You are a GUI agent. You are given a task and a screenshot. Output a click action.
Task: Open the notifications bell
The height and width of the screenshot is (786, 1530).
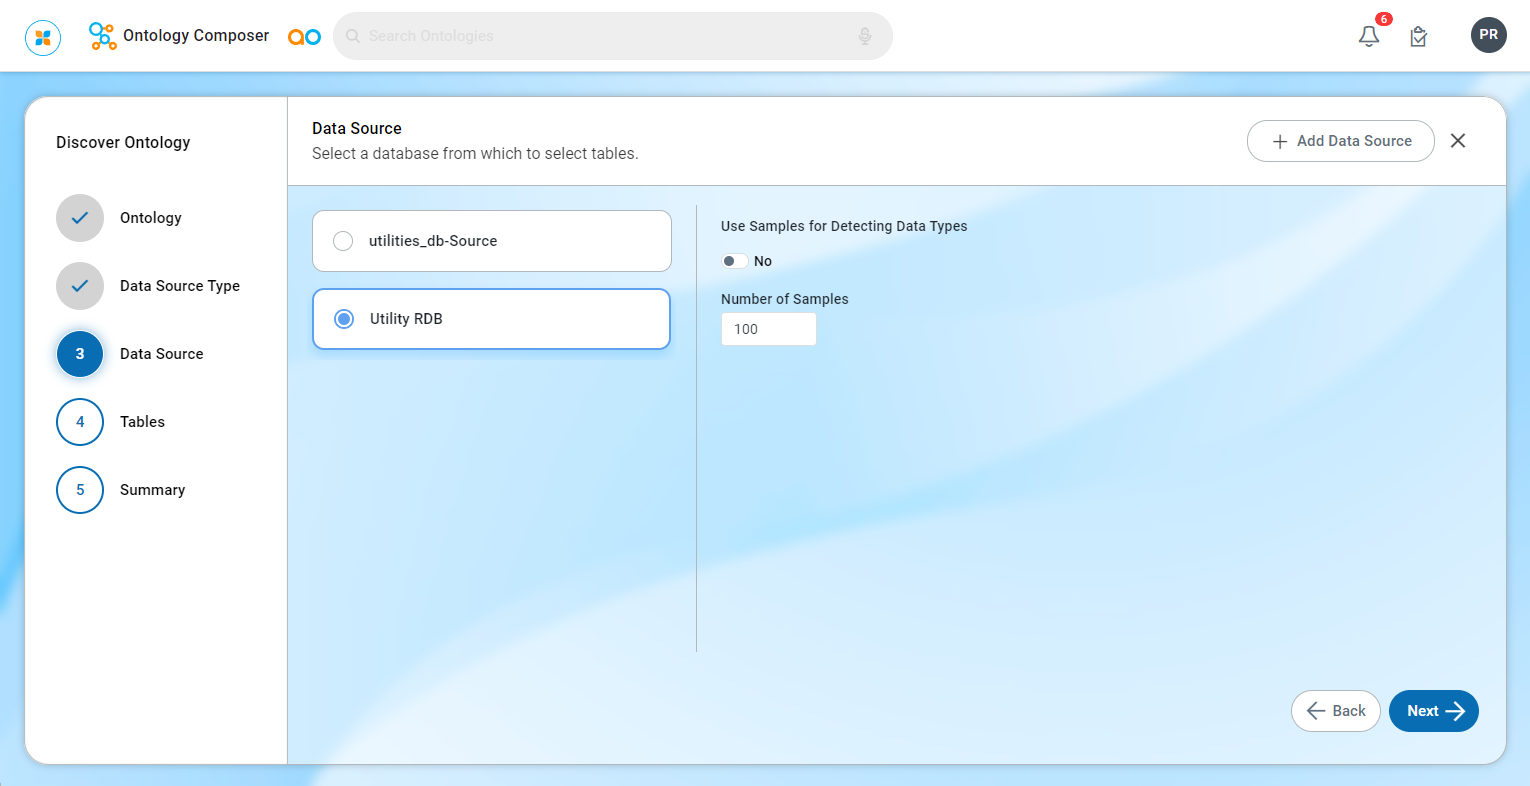tap(1369, 36)
